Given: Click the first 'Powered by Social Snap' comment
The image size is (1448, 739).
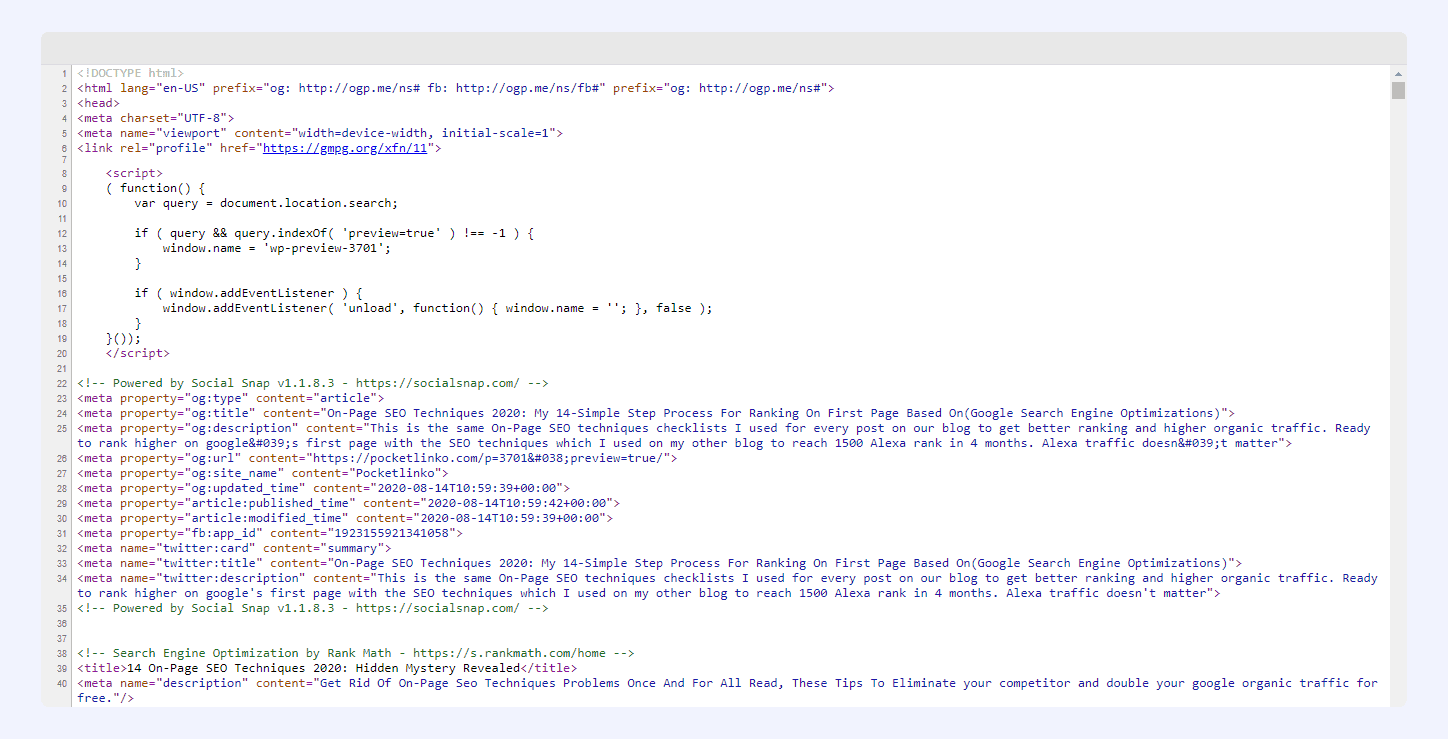Looking at the screenshot, I should pyautogui.click(x=313, y=383).
